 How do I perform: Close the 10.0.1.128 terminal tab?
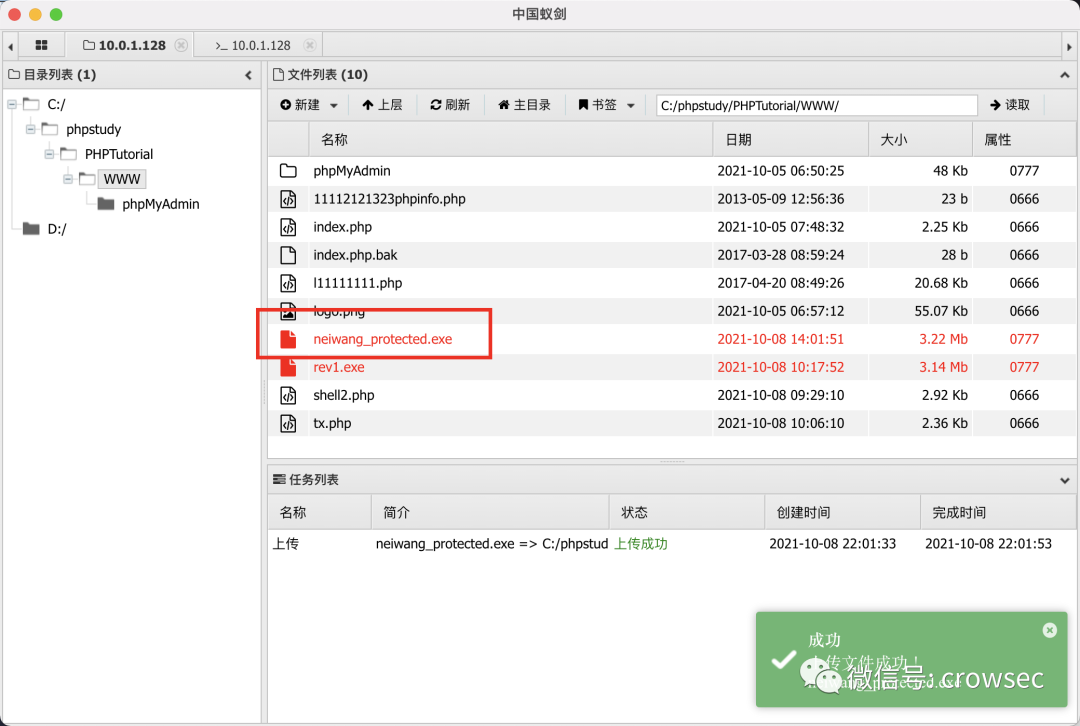point(310,45)
